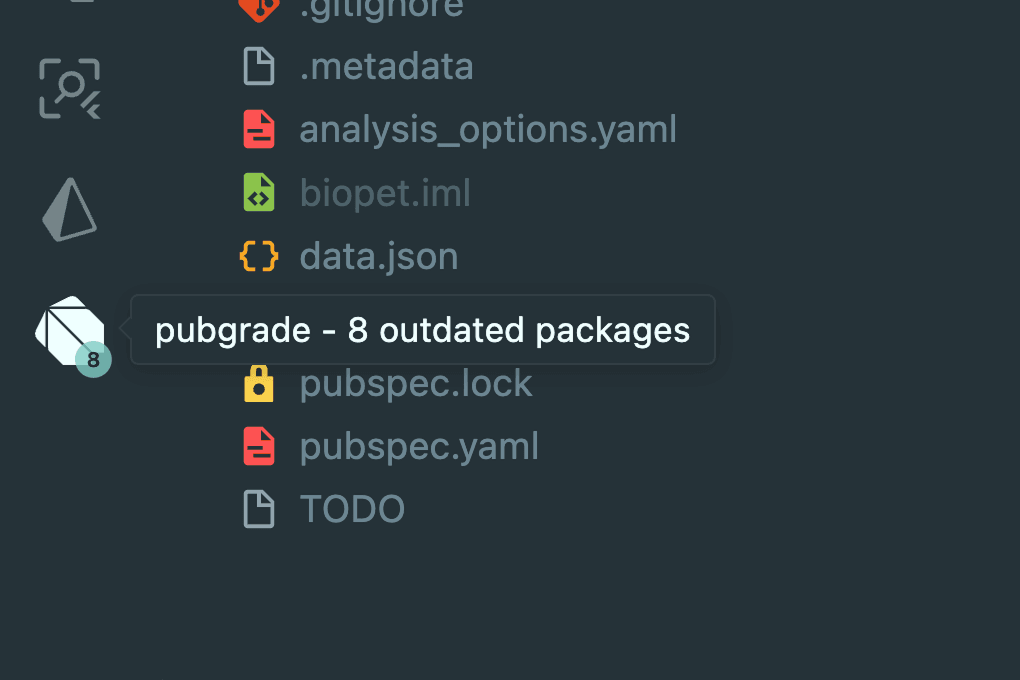
Task: Click the yellow lock icon beside pubspec.lock
Action: (x=259, y=384)
